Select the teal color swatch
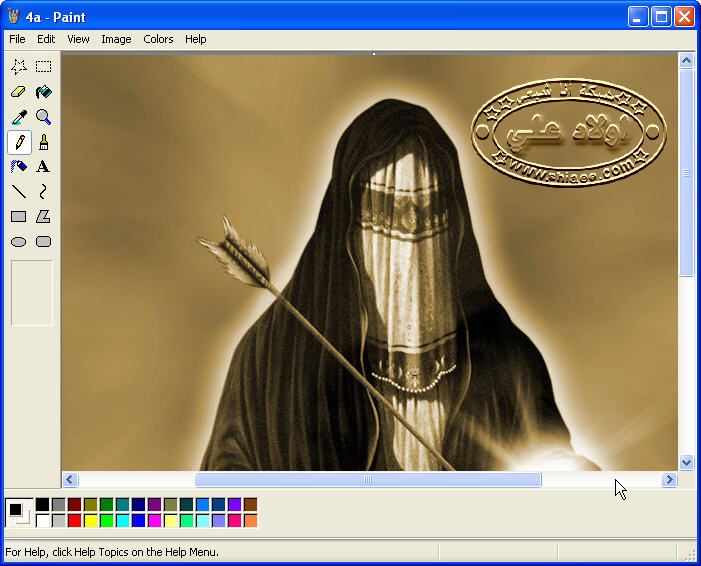 click(x=122, y=505)
